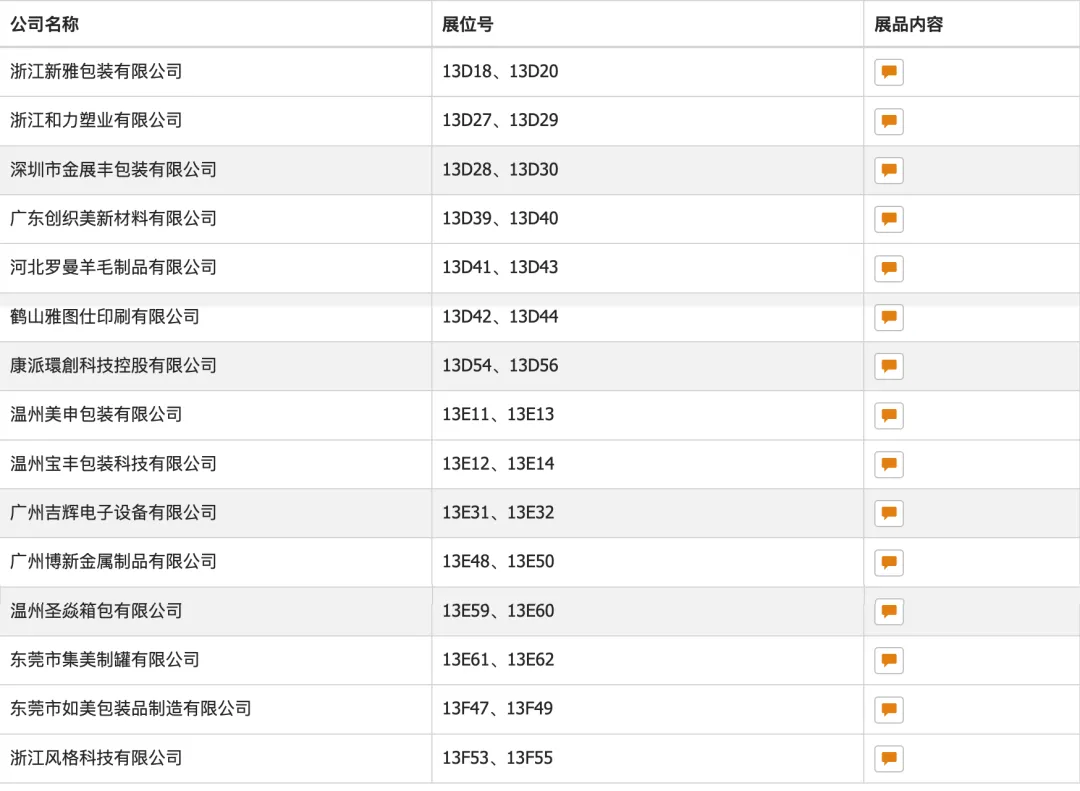Select company name 康派環創科技控股有限公司
The image size is (1080, 791).
(x=114, y=365)
